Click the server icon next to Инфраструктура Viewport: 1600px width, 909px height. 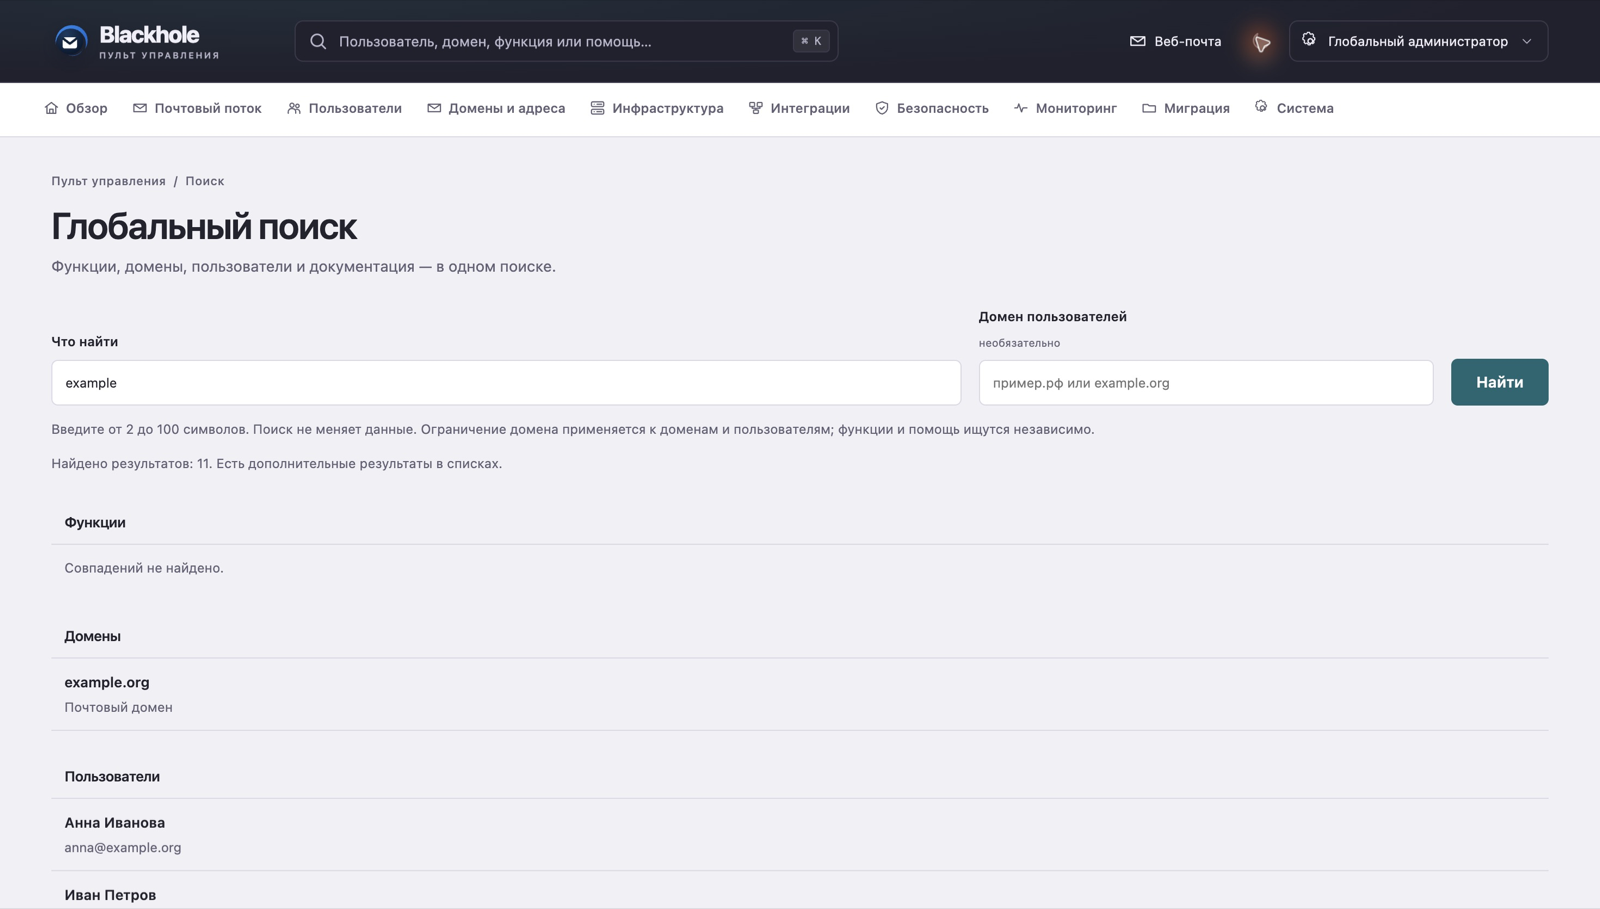pyautogui.click(x=597, y=108)
